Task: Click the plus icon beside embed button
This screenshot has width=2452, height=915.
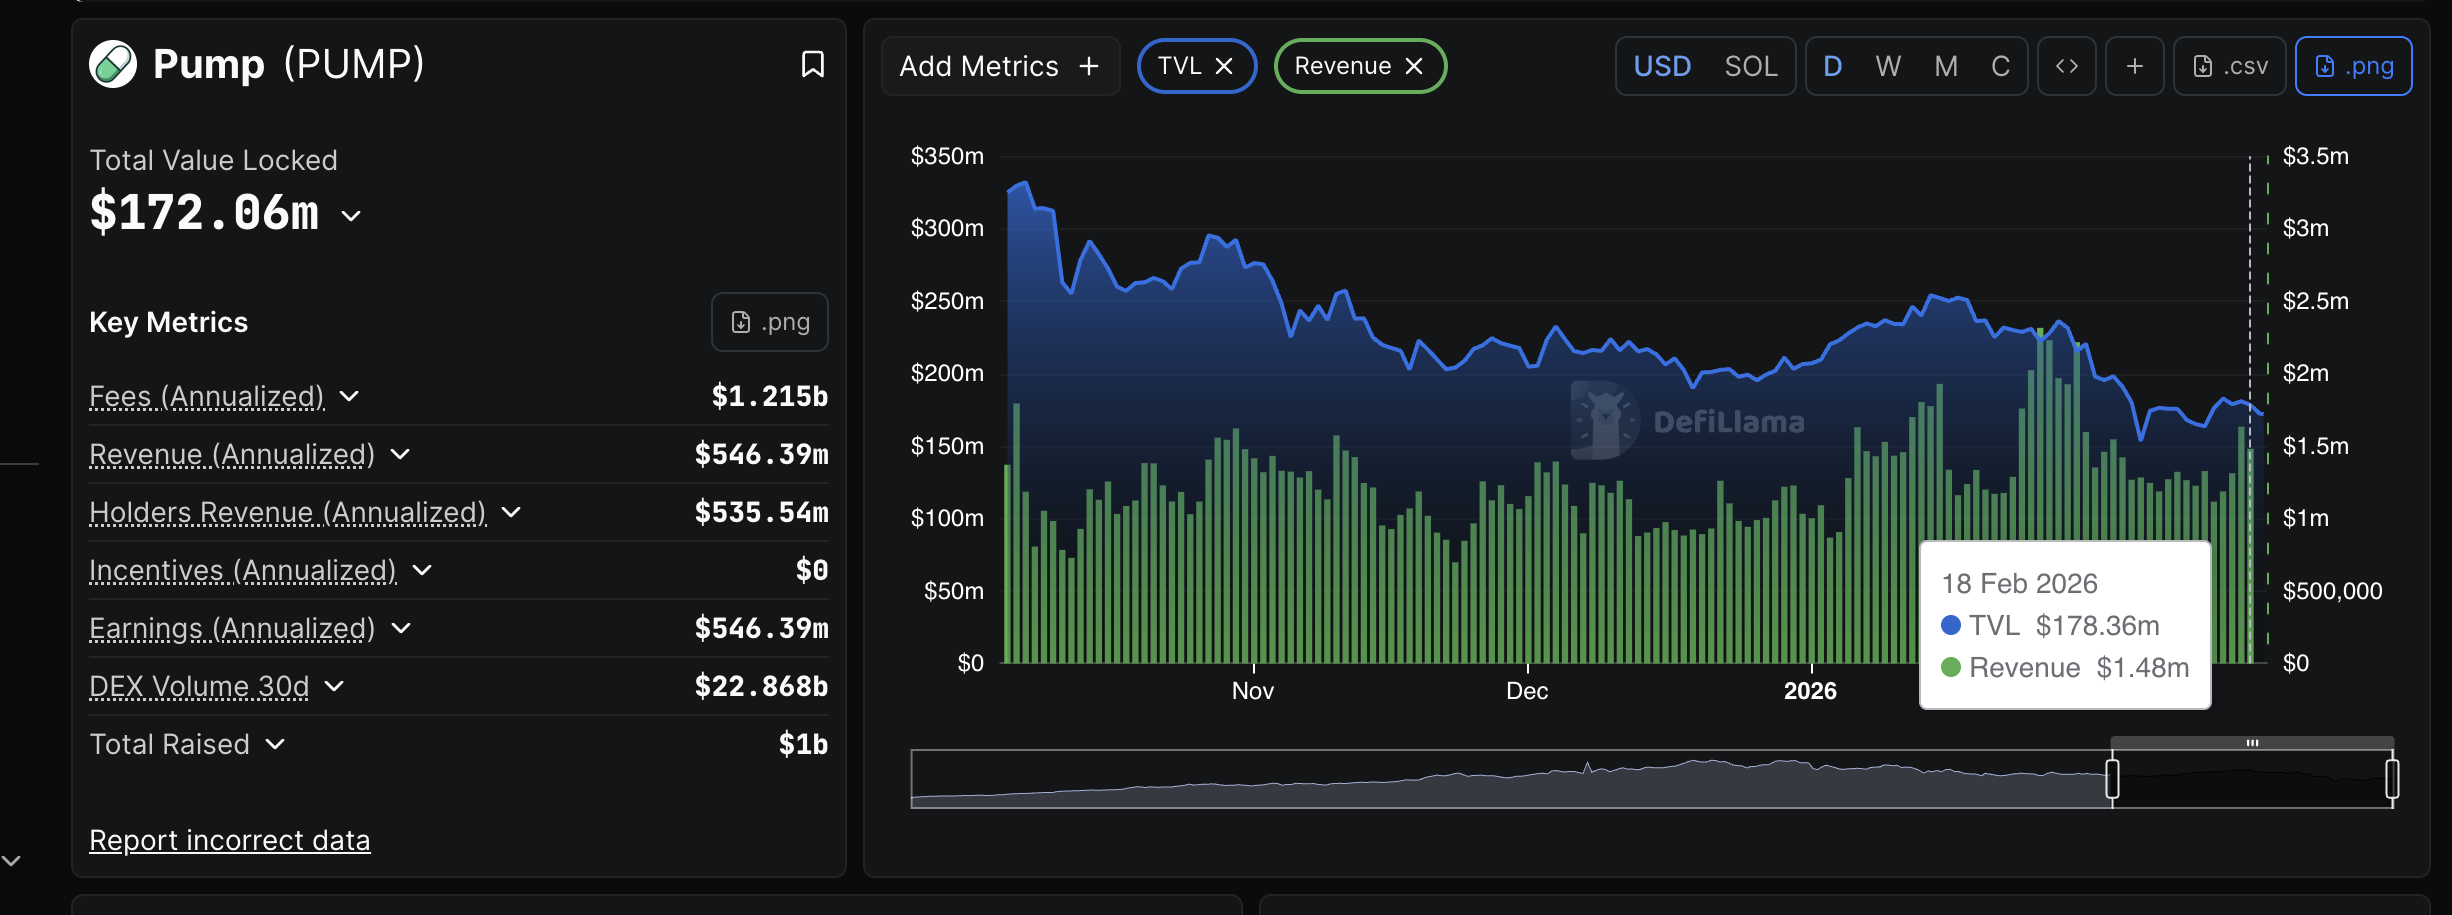Action: (x=2134, y=66)
